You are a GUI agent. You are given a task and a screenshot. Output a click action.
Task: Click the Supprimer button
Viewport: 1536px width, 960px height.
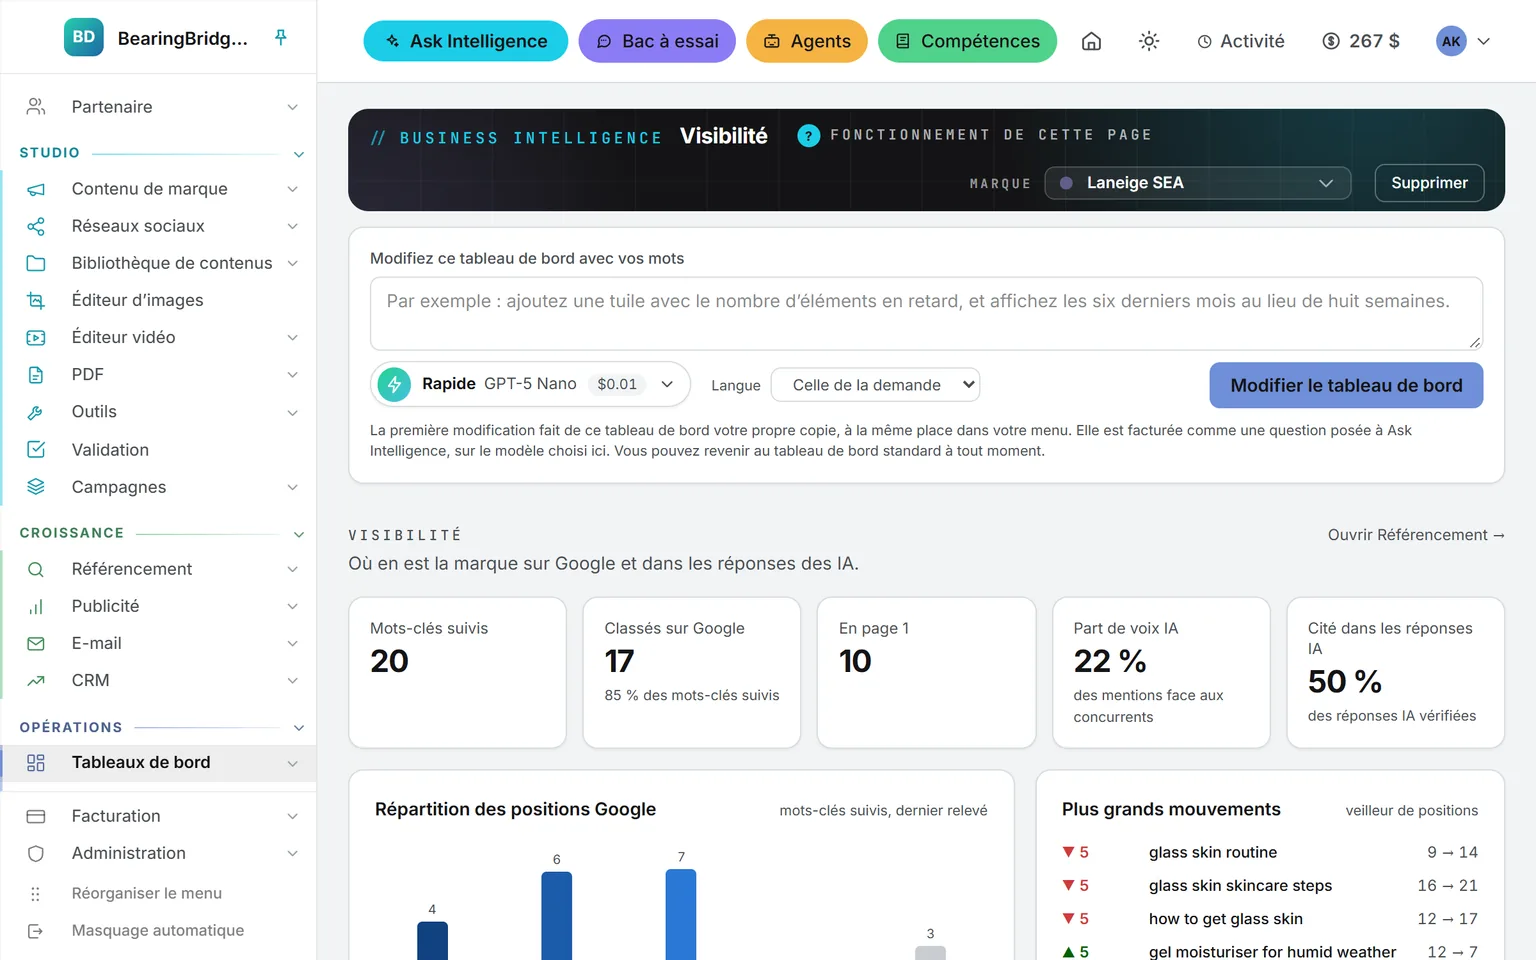pos(1429,183)
